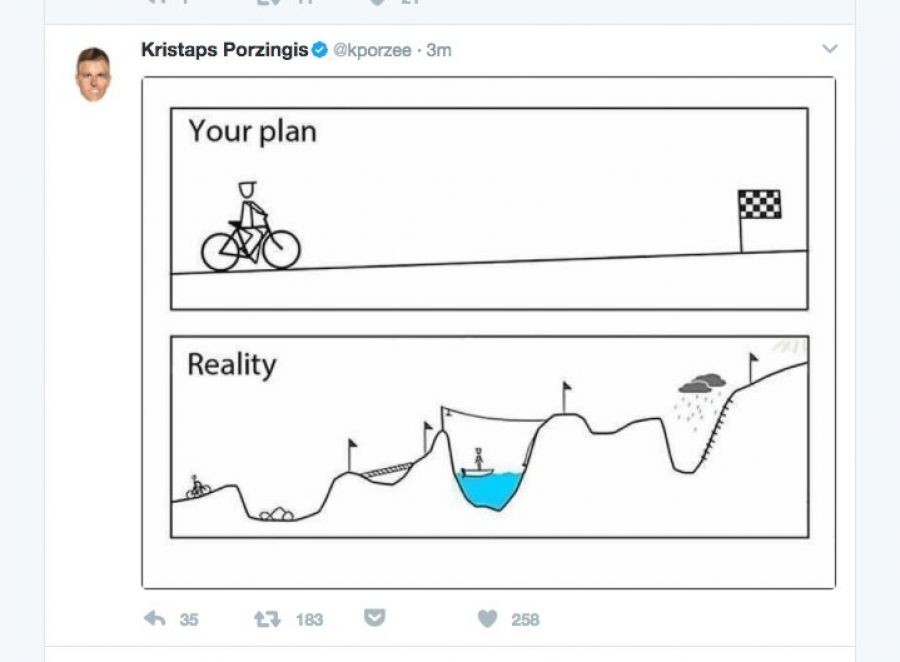Screen dimensions: 900x662
Task: Click the @kporzee handle
Action: [371, 50]
